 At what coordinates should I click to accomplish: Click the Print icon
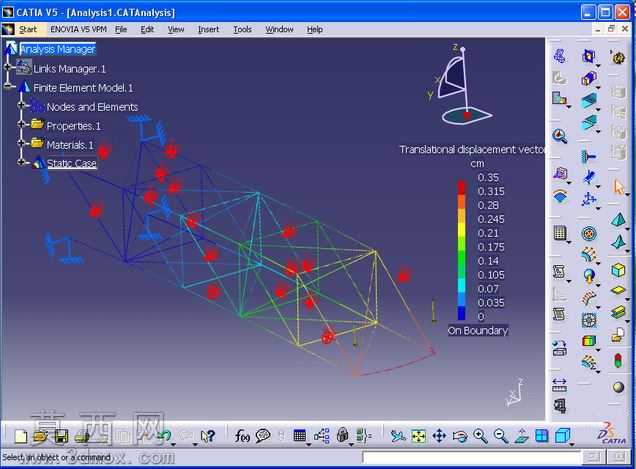[82, 436]
